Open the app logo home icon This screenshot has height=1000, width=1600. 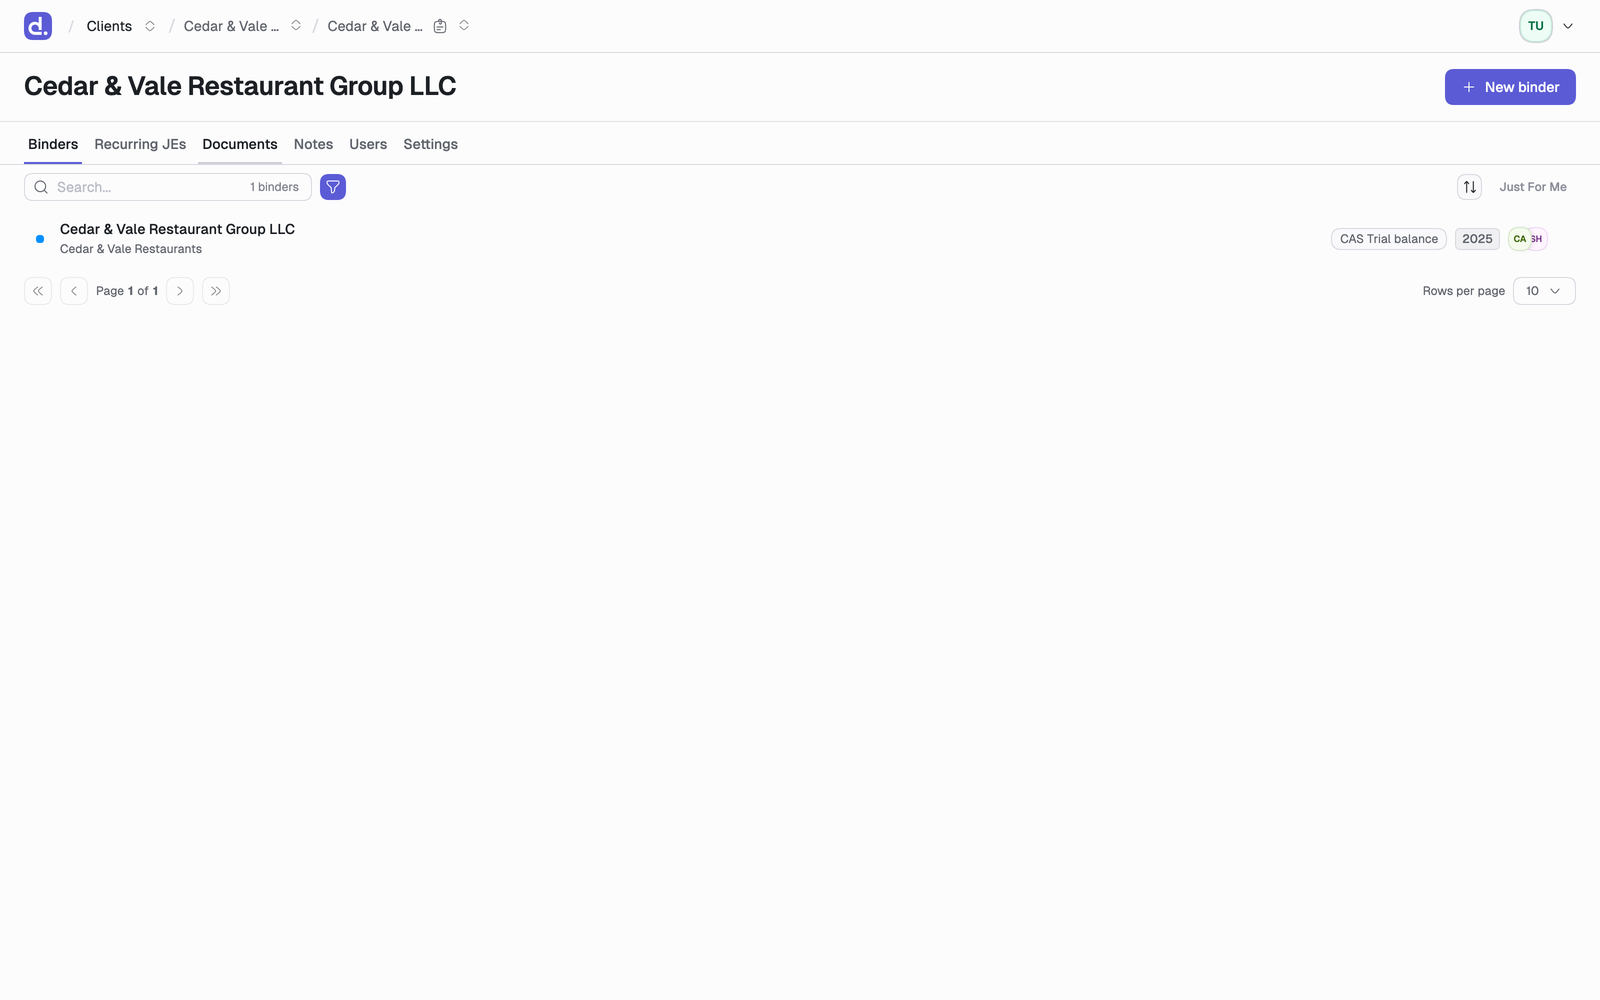[38, 26]
